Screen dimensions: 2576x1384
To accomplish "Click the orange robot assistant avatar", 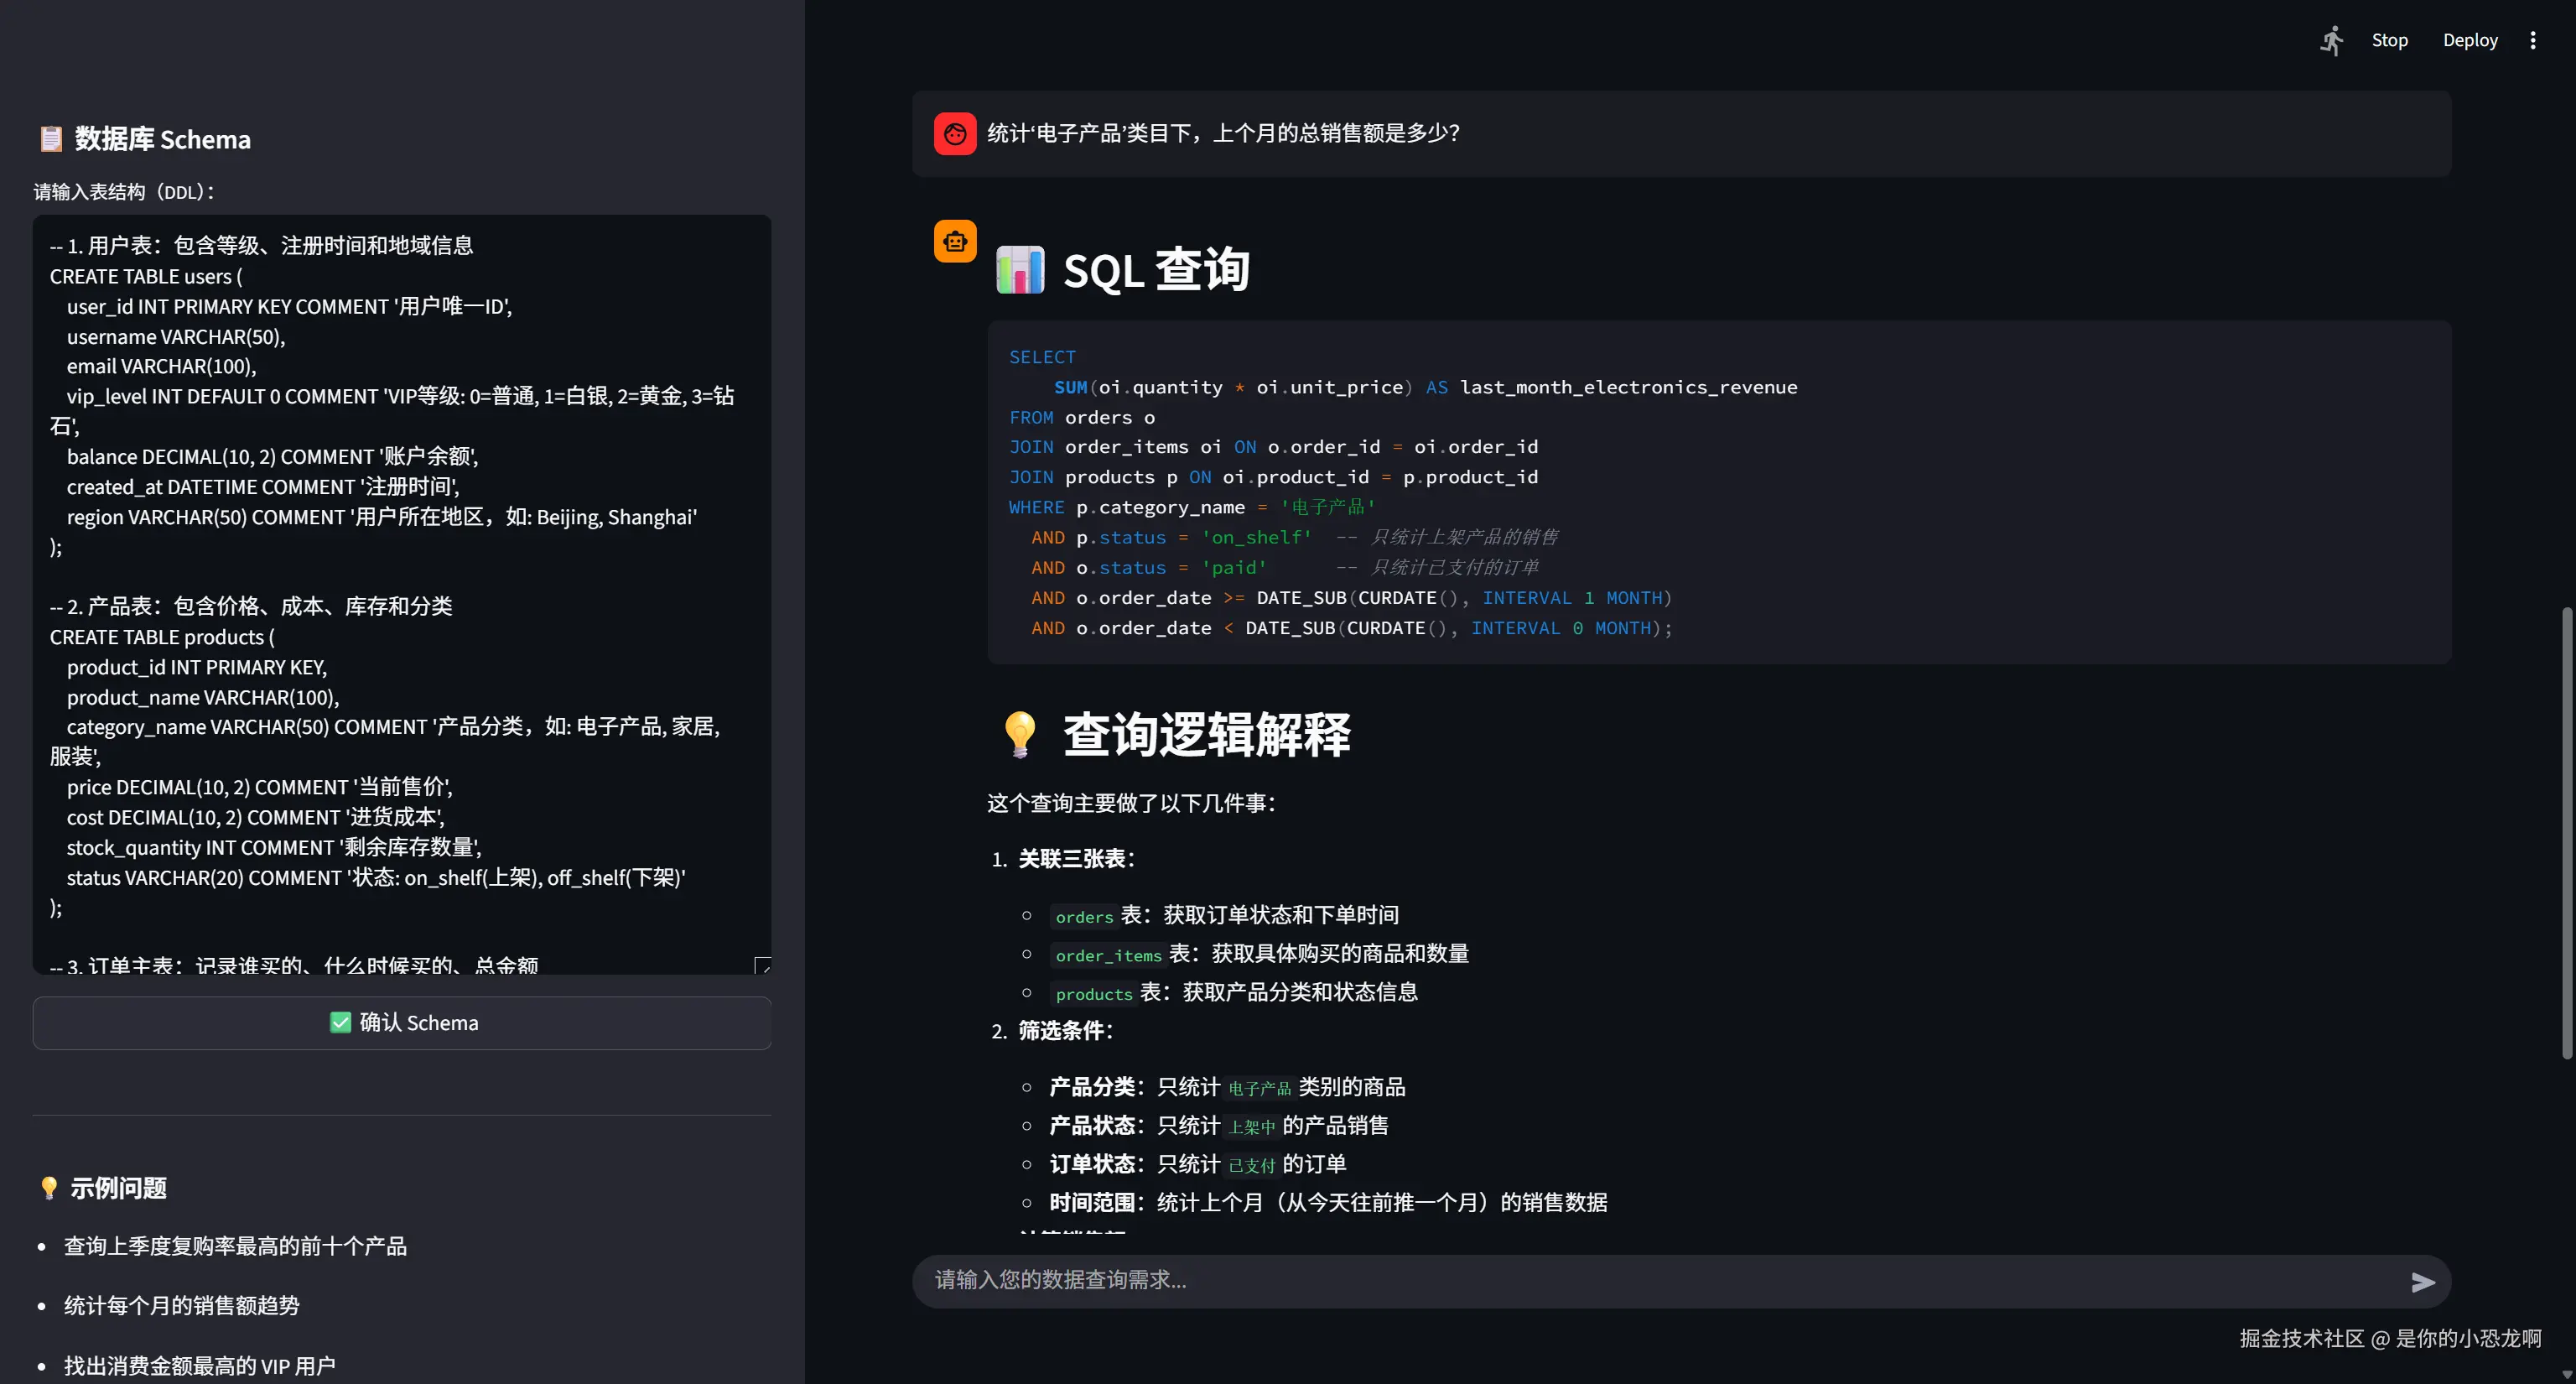I will point(954,241).
